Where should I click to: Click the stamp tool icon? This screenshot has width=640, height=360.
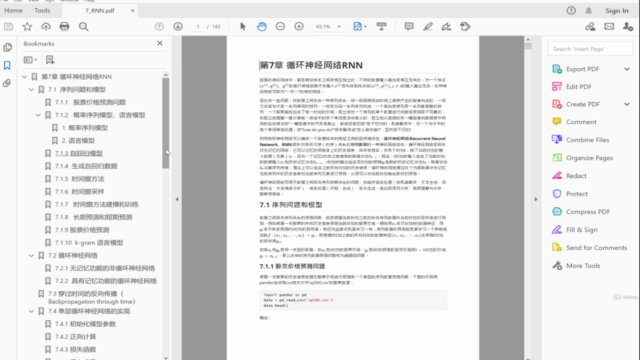465,27
